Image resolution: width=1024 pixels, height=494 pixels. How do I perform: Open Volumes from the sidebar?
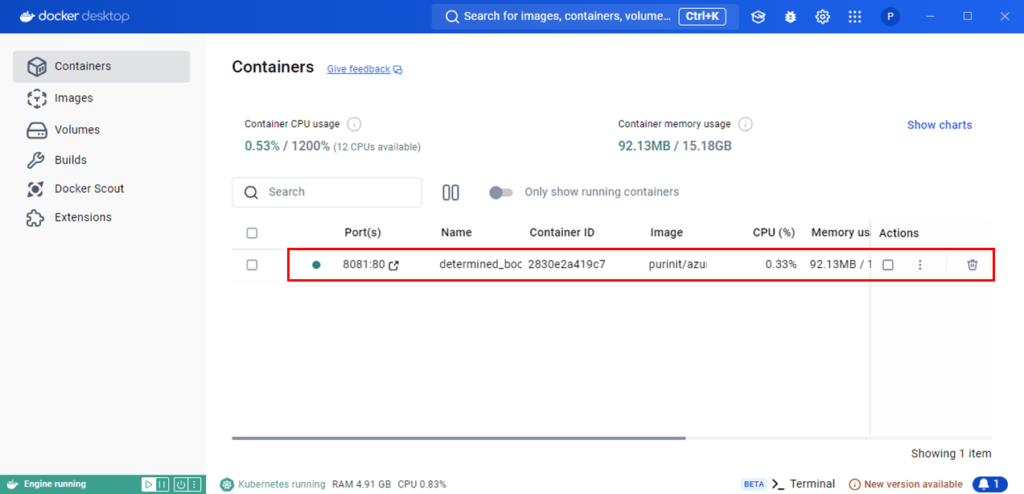point(76,130)
